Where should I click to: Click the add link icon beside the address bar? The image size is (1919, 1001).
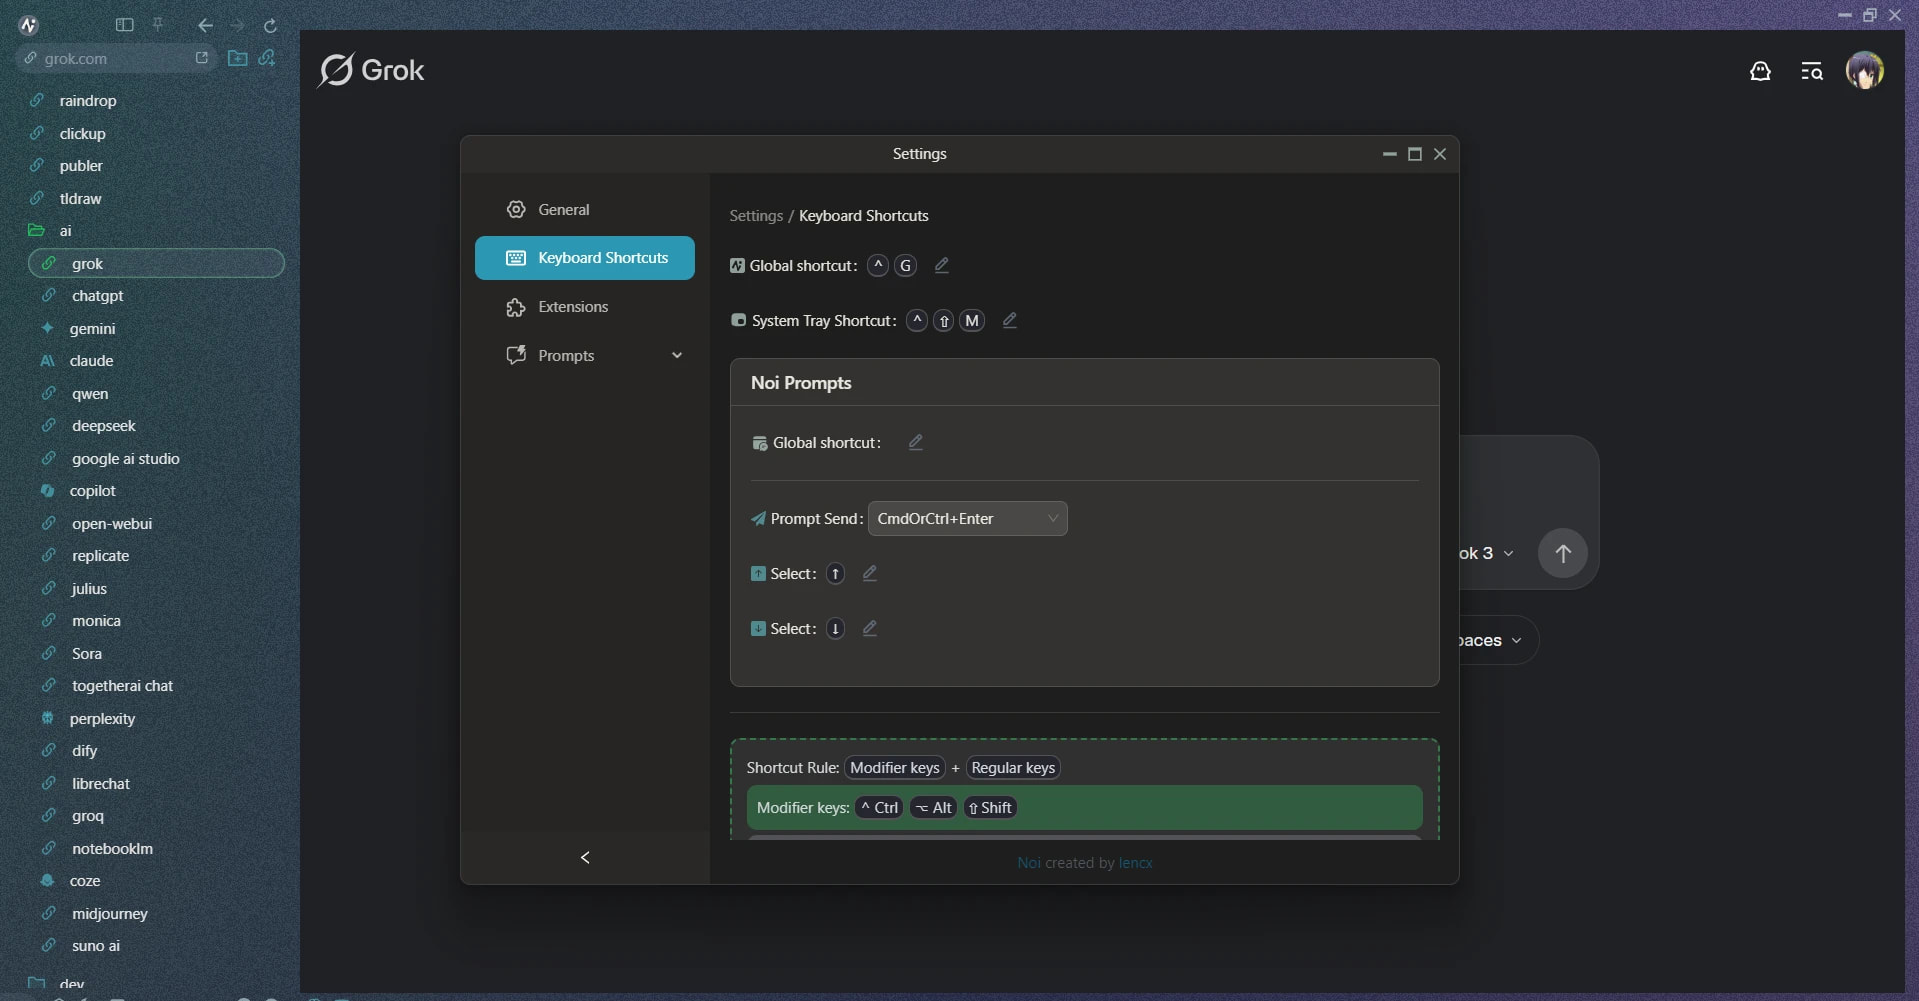(x=267, y=58)
